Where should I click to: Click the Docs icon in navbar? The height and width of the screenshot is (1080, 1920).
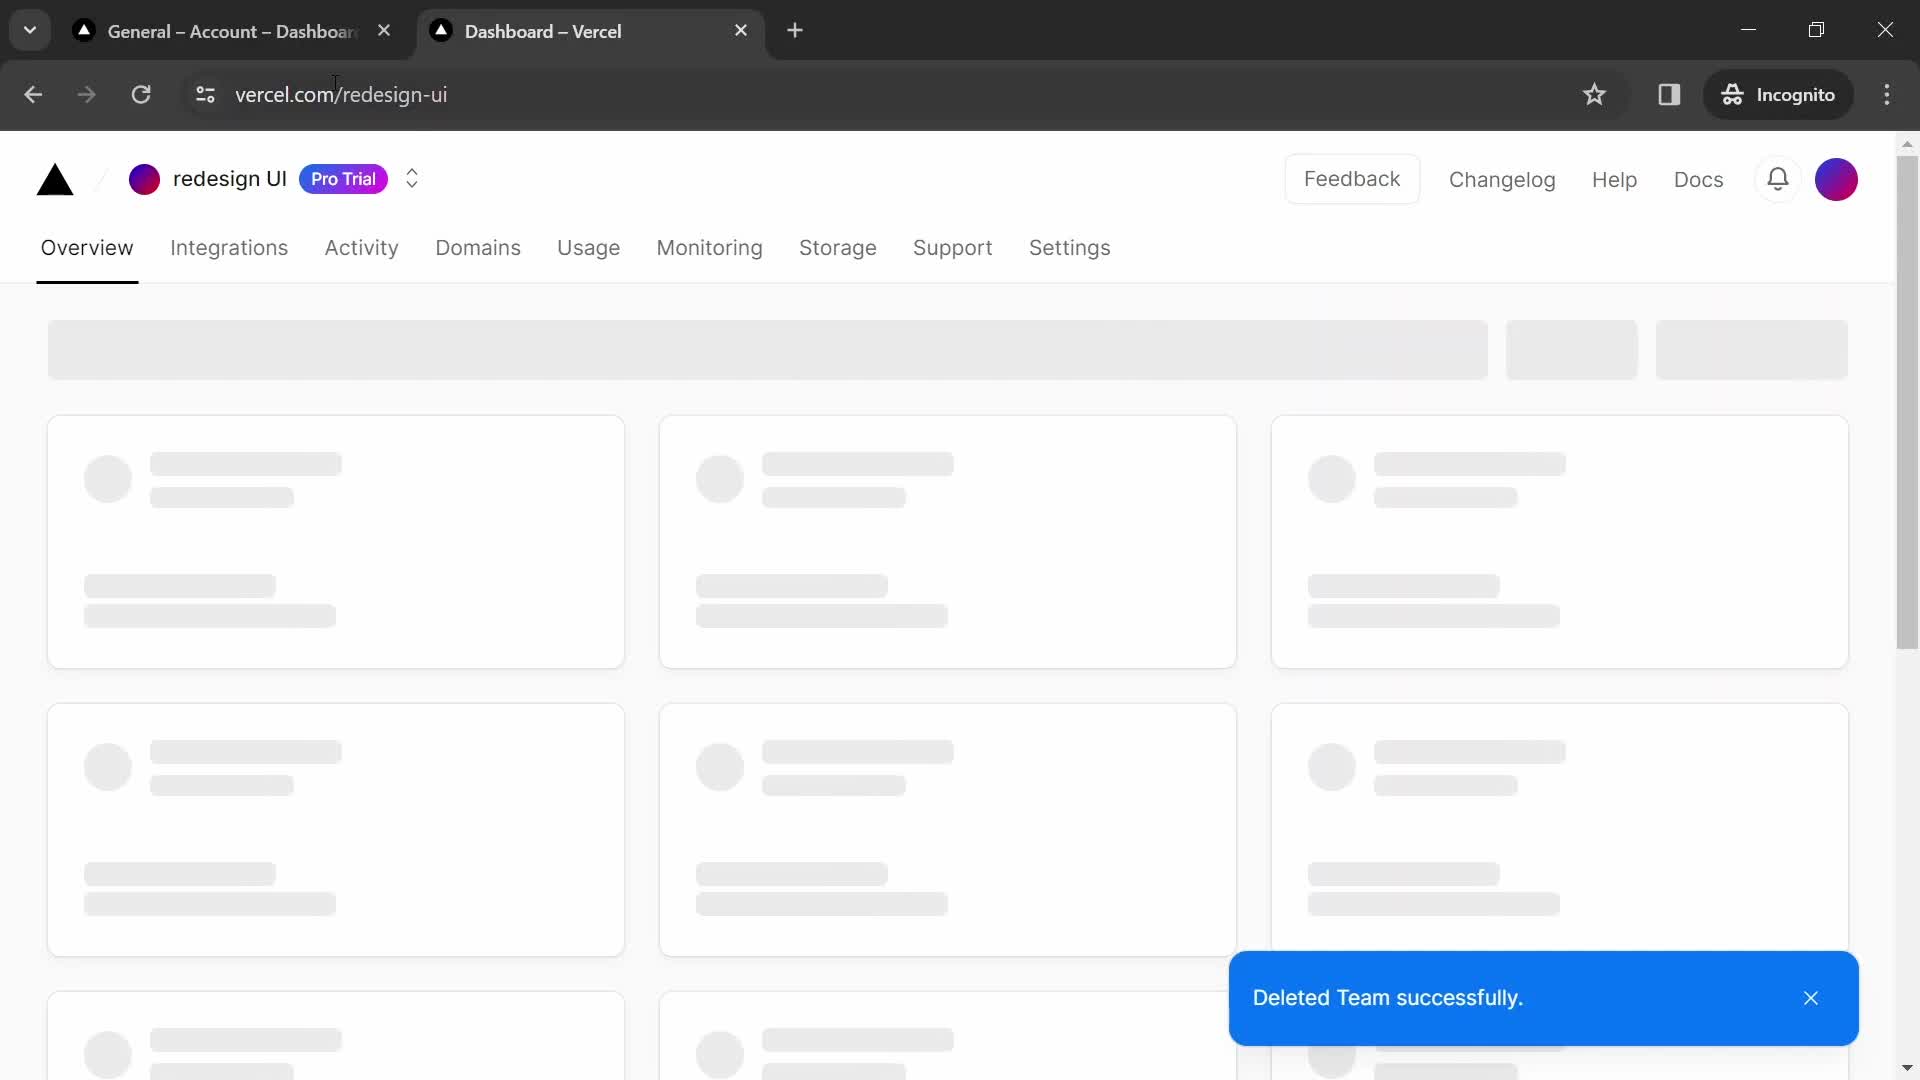pos(1698,178)
